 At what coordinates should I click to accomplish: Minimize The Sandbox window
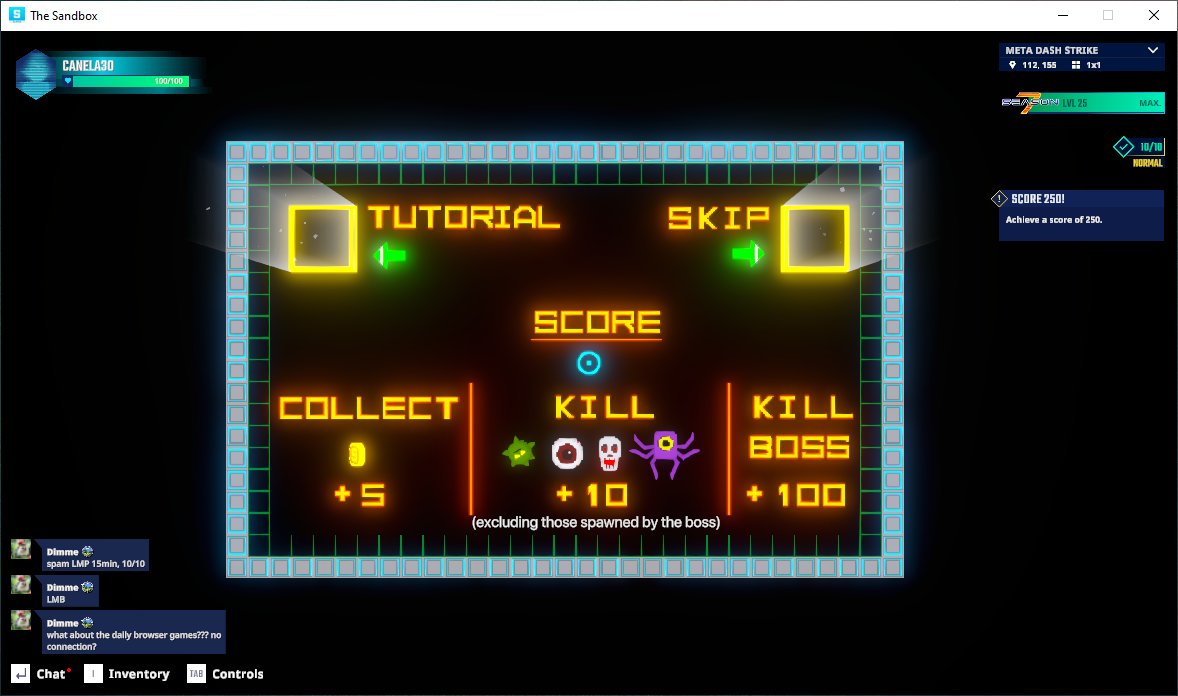coord(1062,15)
